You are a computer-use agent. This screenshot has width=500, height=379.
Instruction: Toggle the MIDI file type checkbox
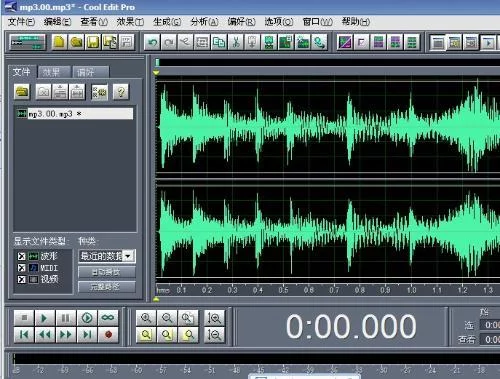tap(22, 268)
